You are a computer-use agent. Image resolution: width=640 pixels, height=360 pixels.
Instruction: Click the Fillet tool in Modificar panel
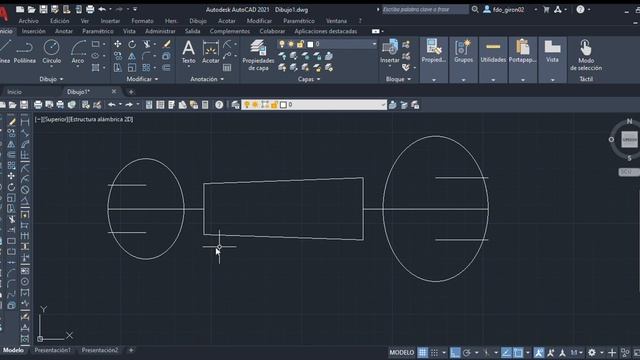click(146, 56)
